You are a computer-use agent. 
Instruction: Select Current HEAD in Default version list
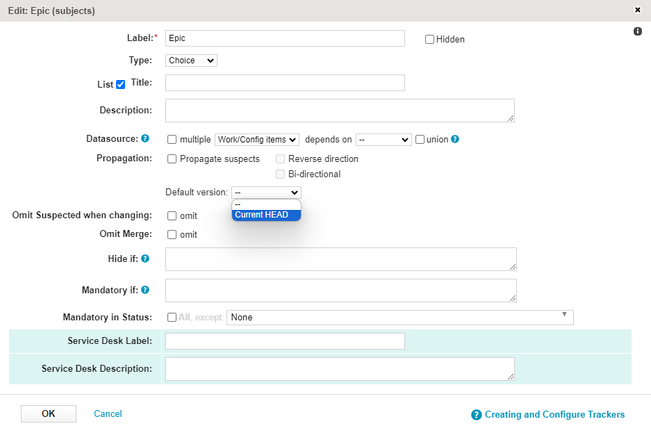266,215
